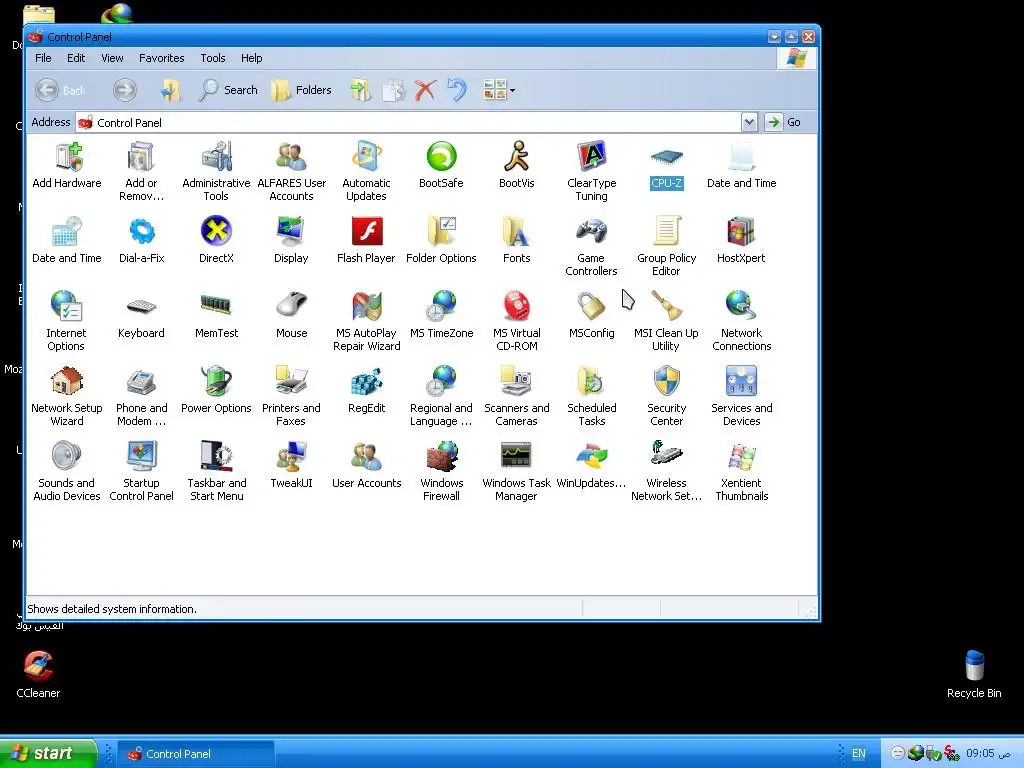Open the View menu

(x=112, y=58)
